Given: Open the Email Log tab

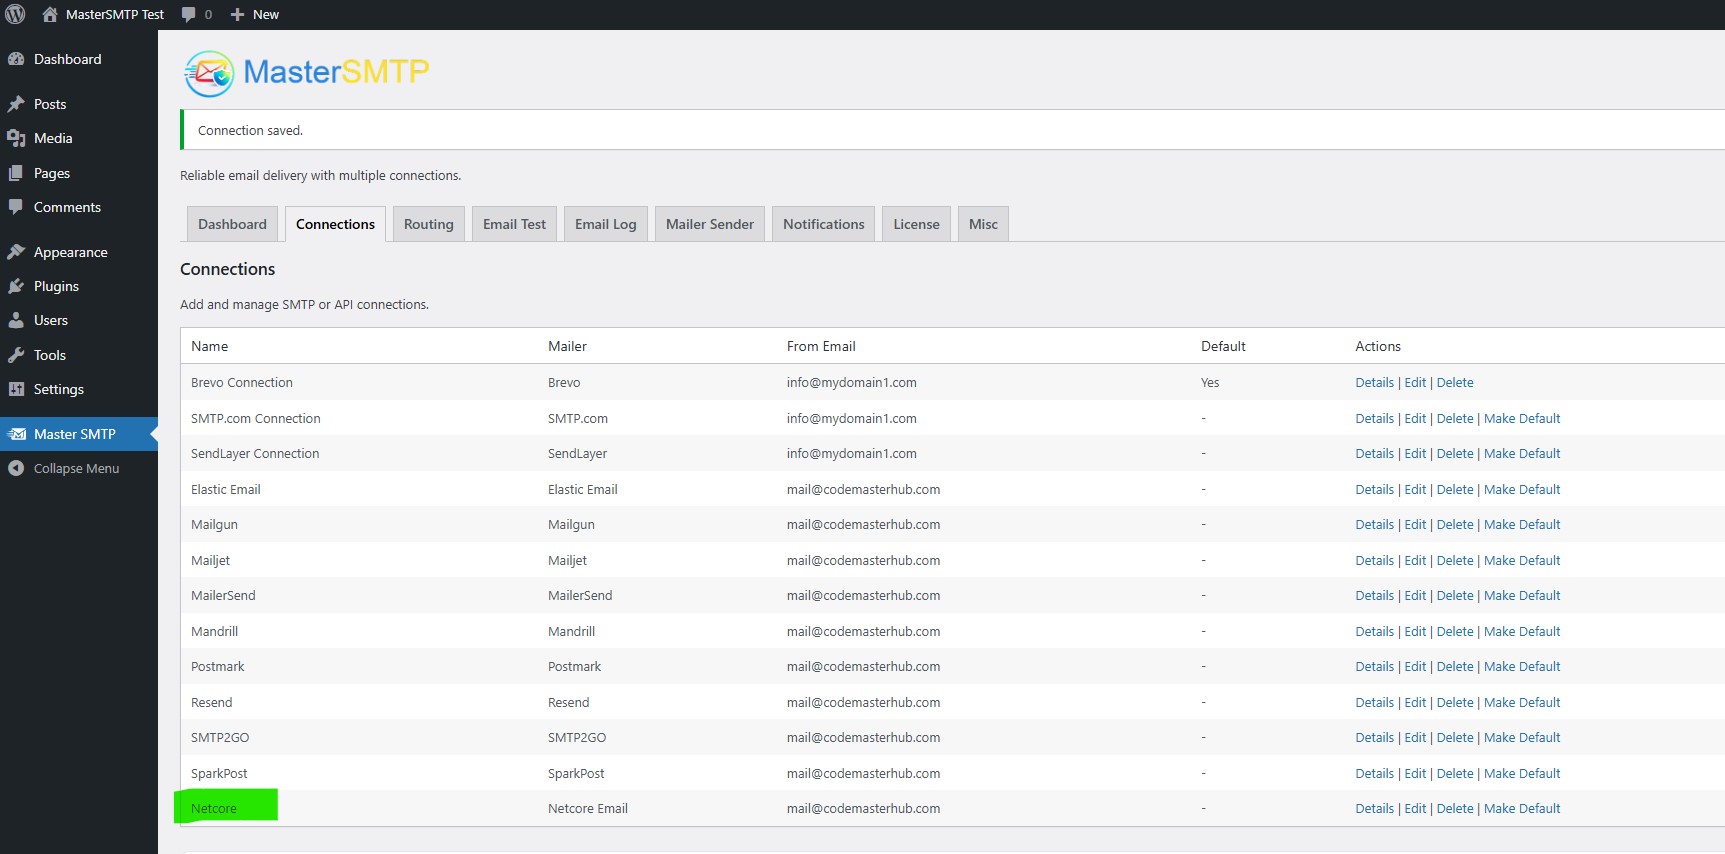Looking at the screenshot, I should (x=605, y=224).
